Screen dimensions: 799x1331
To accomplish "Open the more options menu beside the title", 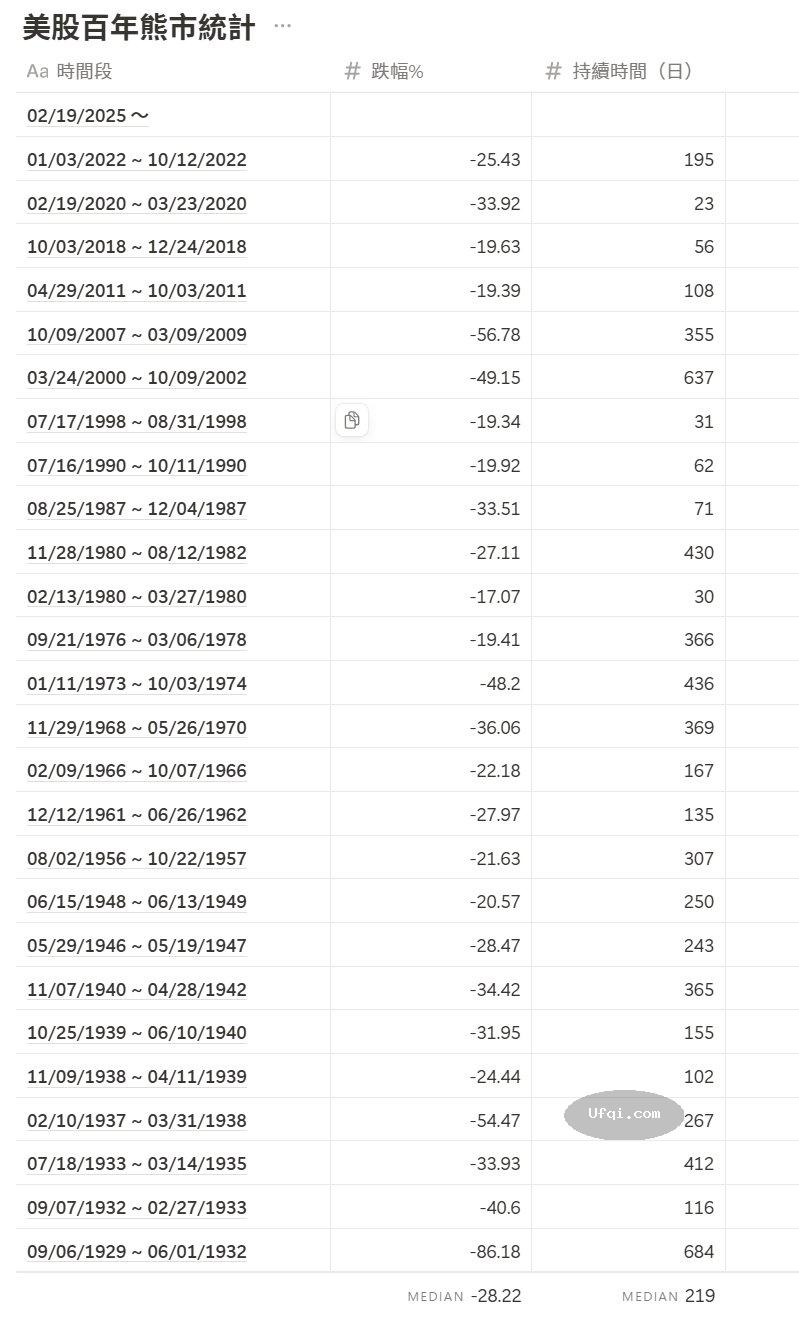I will click(282, 26).
